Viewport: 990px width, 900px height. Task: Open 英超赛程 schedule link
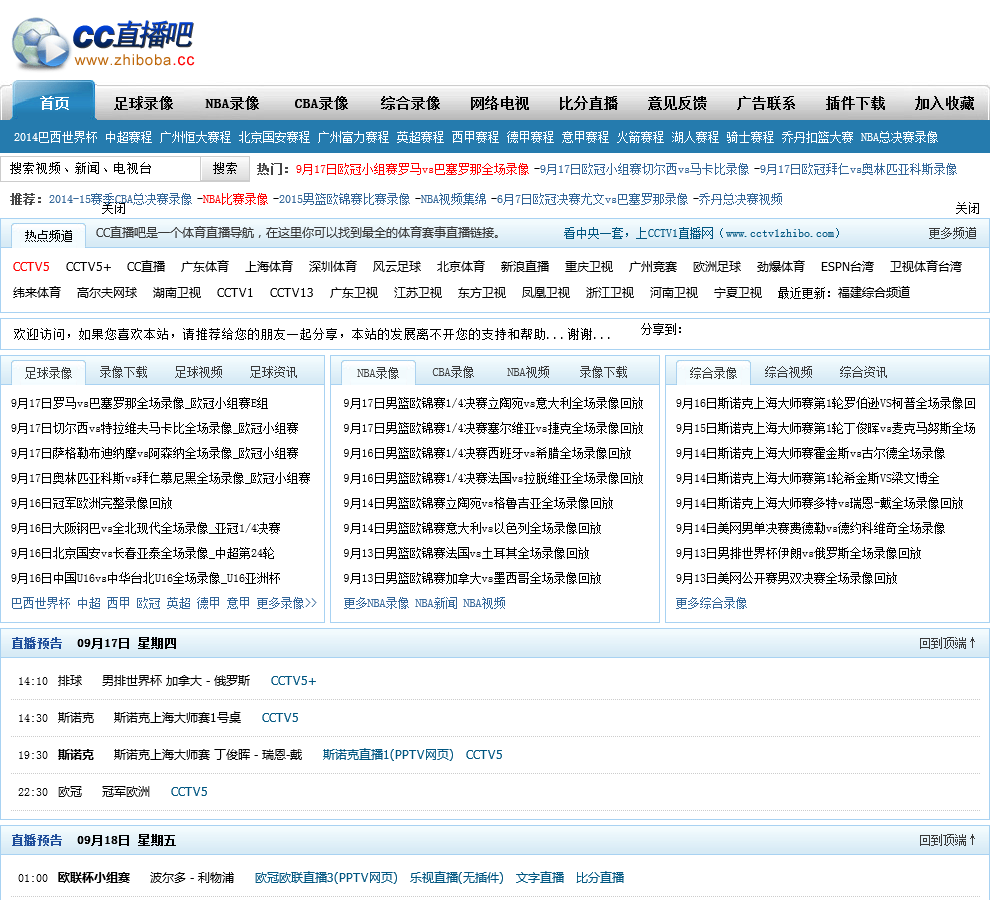point(420,137)
